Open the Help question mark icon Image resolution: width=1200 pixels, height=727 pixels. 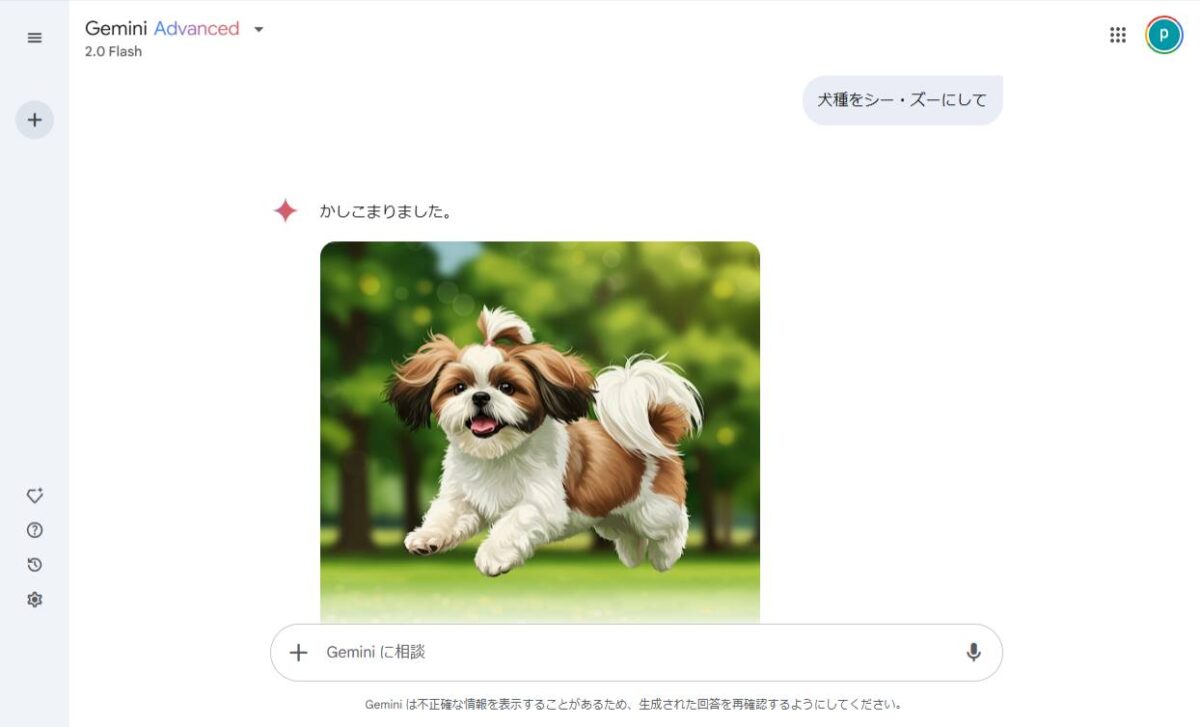pyautogui.click(x=35, y=530)
